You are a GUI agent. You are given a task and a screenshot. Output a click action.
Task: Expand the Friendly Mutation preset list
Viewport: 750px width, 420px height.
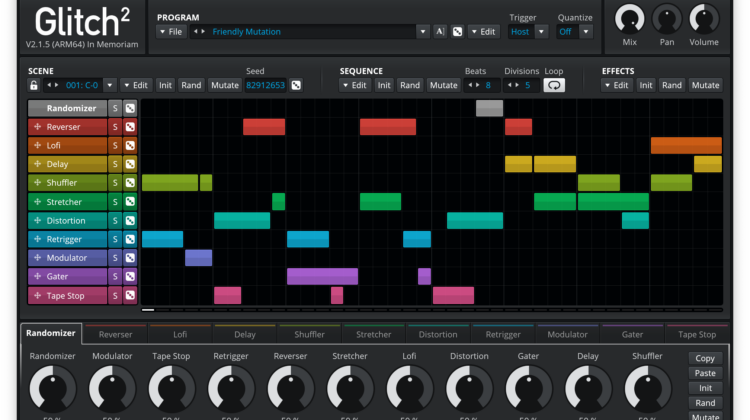coord(423,32)
